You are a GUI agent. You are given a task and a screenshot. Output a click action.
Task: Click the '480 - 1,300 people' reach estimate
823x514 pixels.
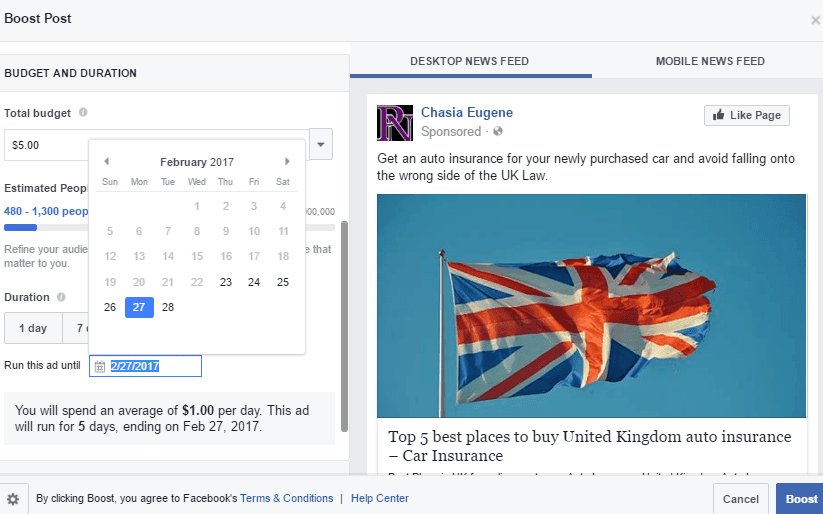[x=46, y=211]
